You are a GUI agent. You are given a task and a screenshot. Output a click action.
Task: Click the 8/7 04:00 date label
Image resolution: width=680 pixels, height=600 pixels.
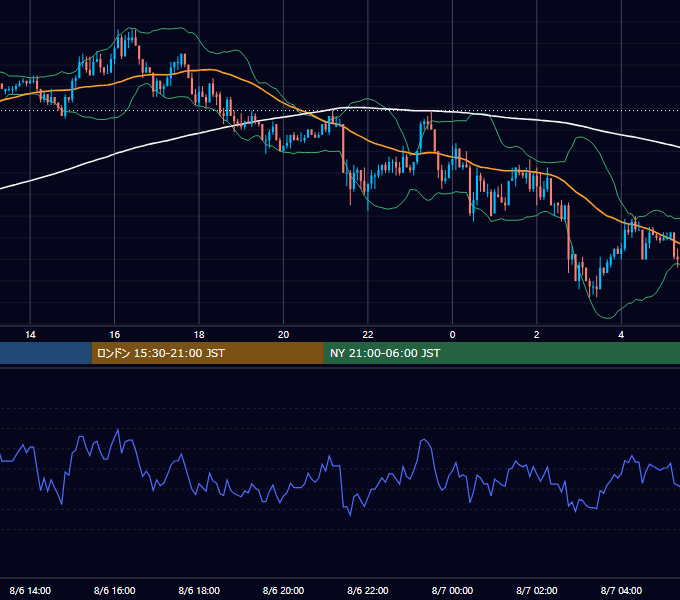point(621,590)
